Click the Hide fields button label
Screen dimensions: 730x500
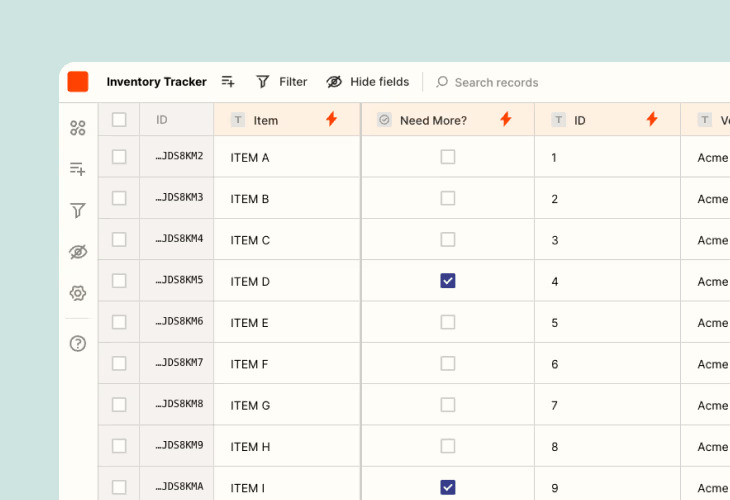click(380, 82)
